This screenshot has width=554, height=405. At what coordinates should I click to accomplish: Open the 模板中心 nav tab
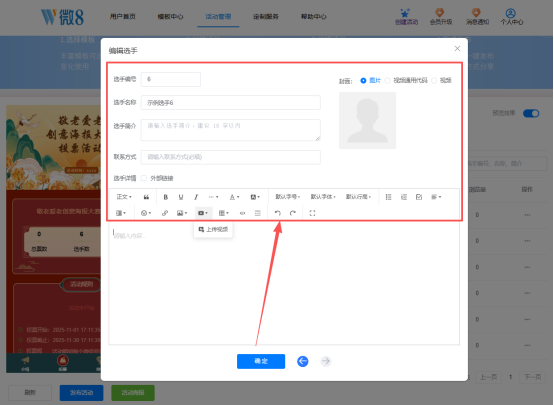coord(170,17)
